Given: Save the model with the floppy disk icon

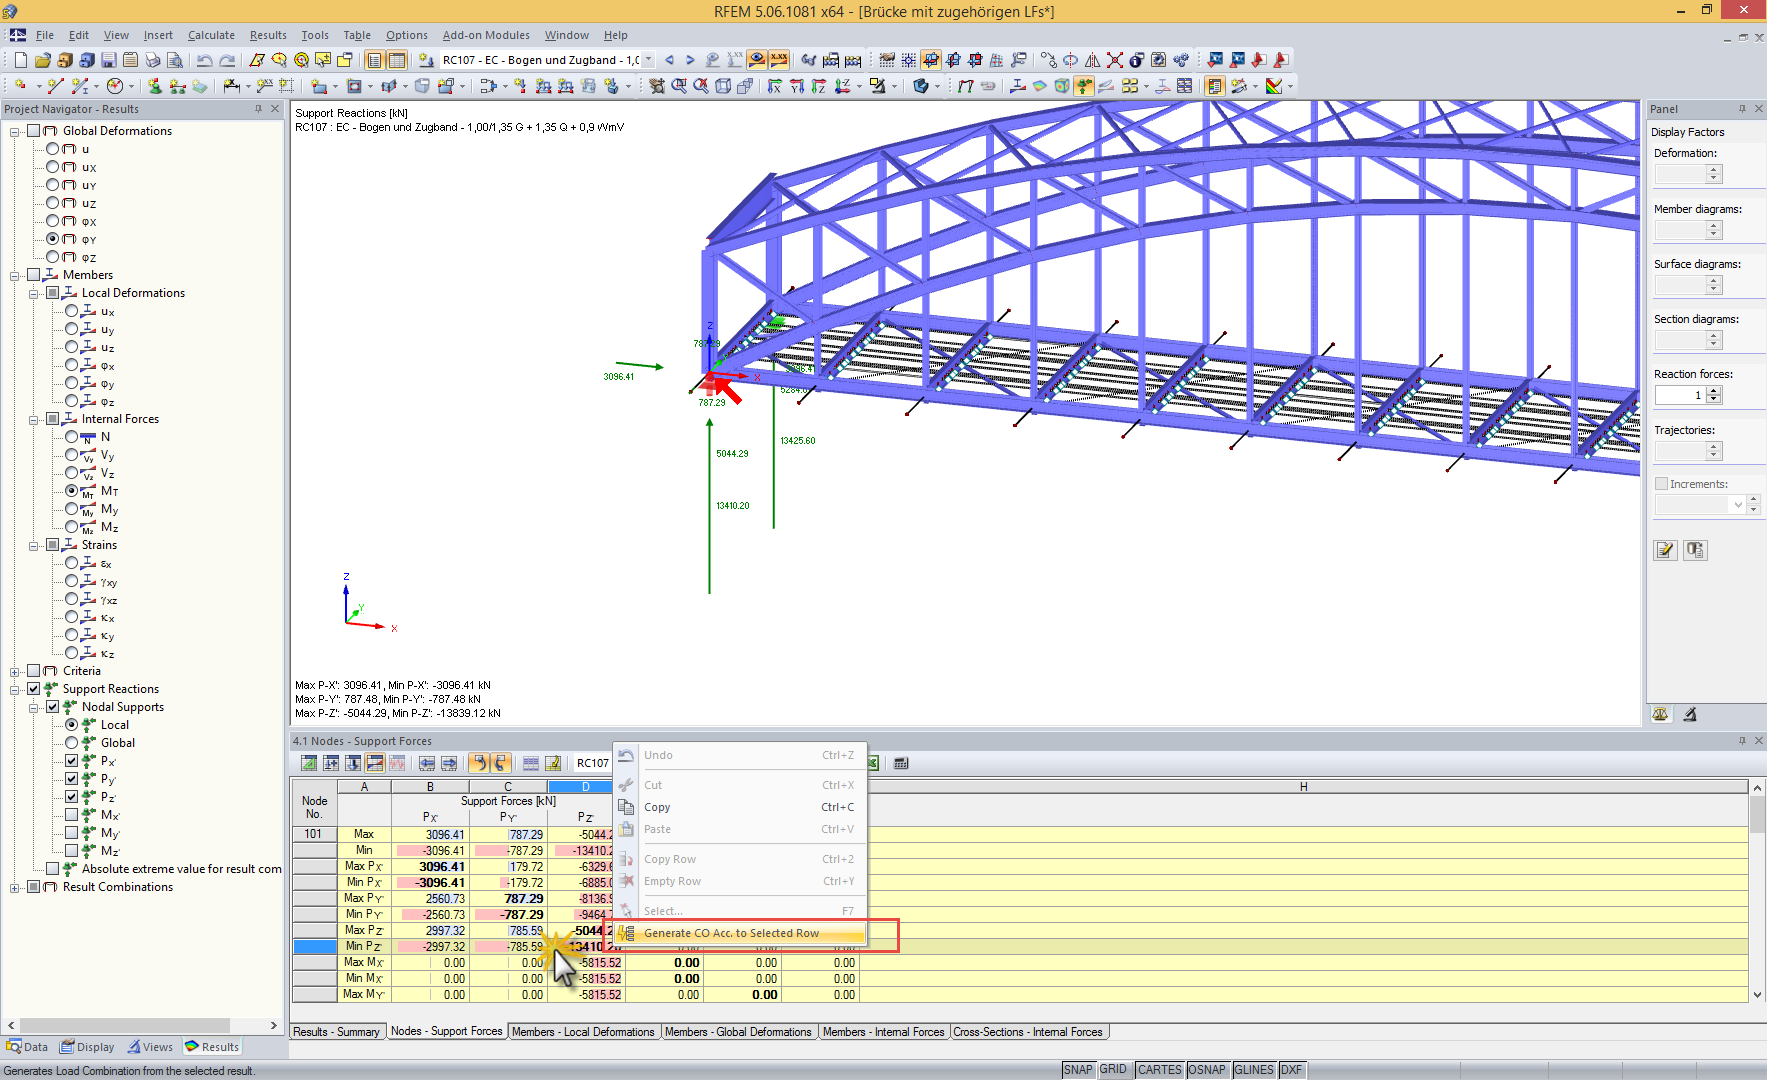Looking at the screenshot, I should coord(109,60).
